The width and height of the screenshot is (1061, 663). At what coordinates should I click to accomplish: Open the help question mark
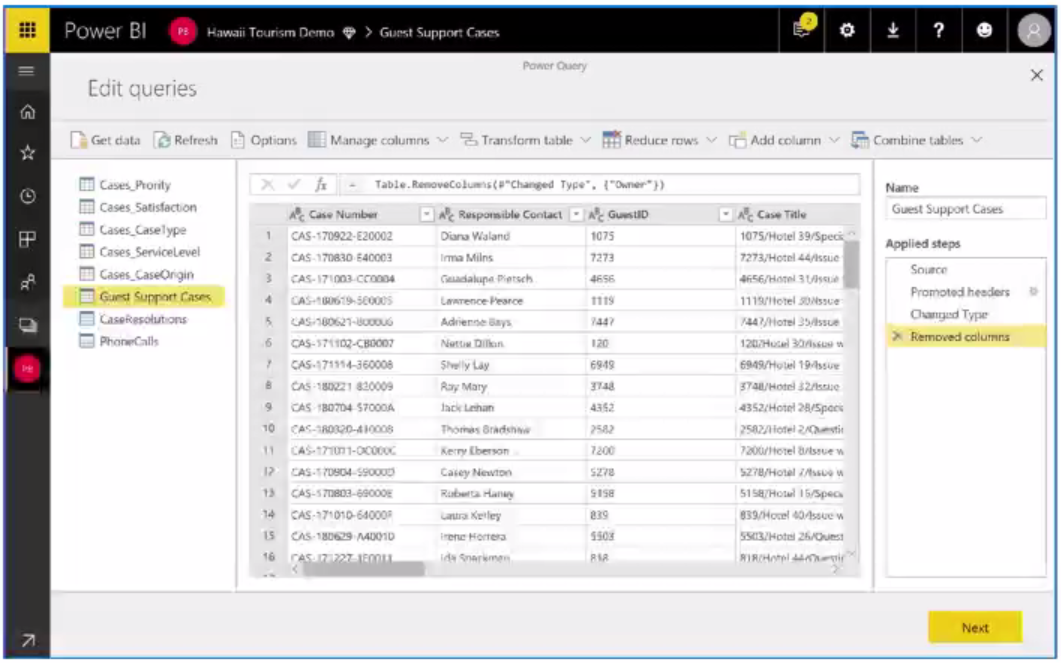click(939, 30)
